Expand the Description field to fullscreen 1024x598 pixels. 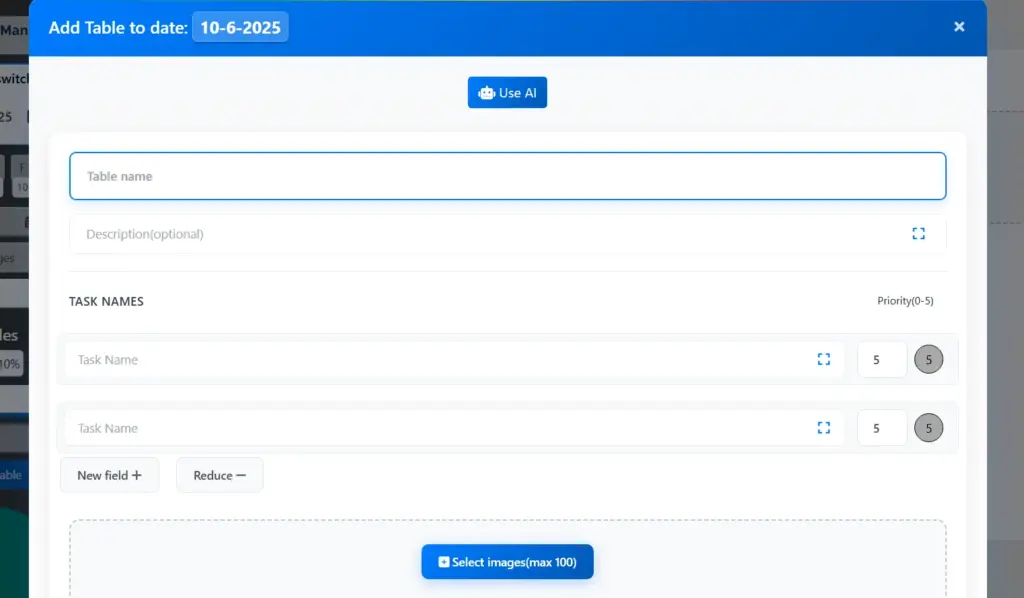[x=919, y=233]
